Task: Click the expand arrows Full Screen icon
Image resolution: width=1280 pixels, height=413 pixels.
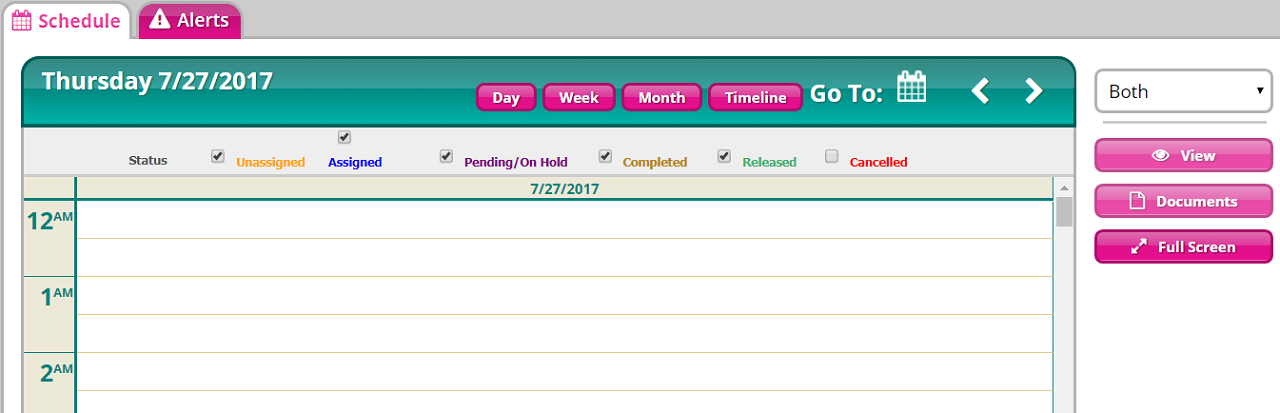Action: coord(1138,247)
